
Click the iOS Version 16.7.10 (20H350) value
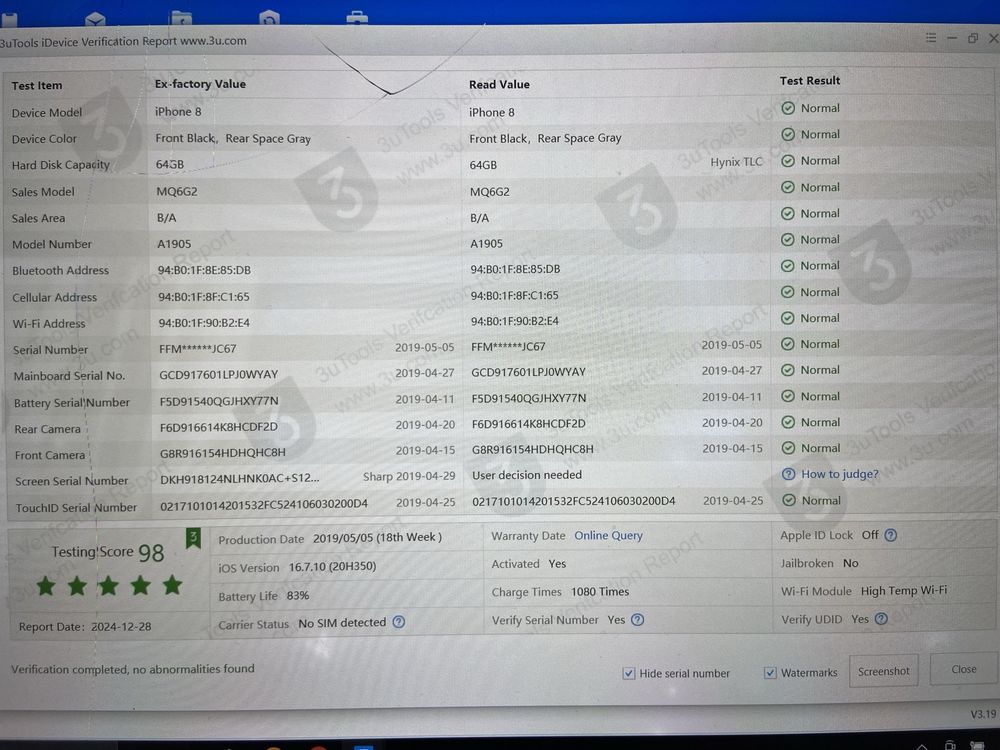pyautogui.click(x=332, y=566)
